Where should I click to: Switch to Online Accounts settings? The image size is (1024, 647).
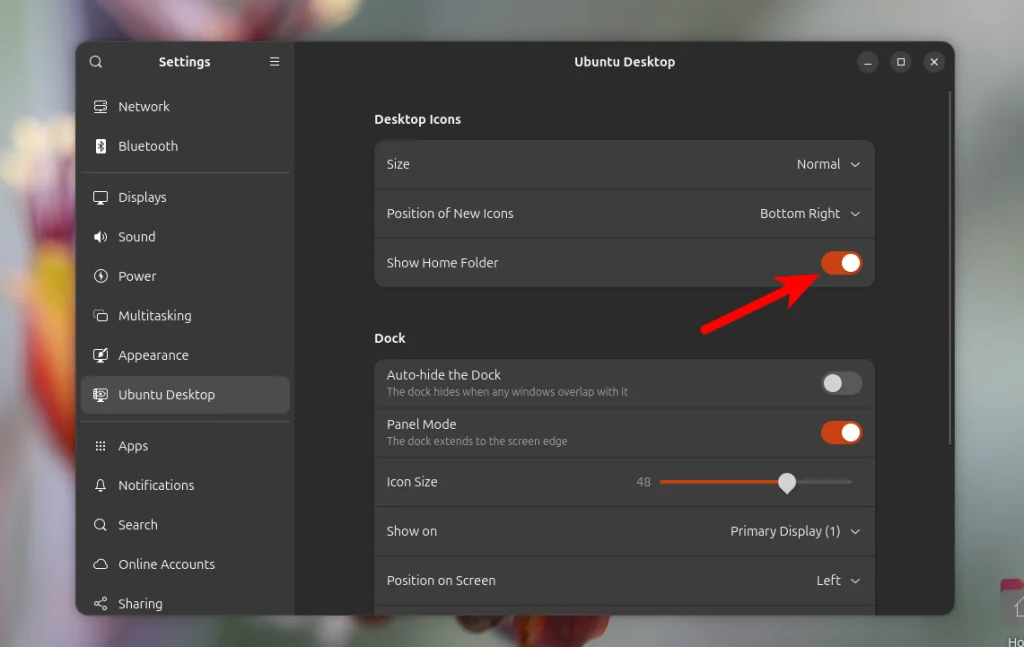tap(100, 564)
